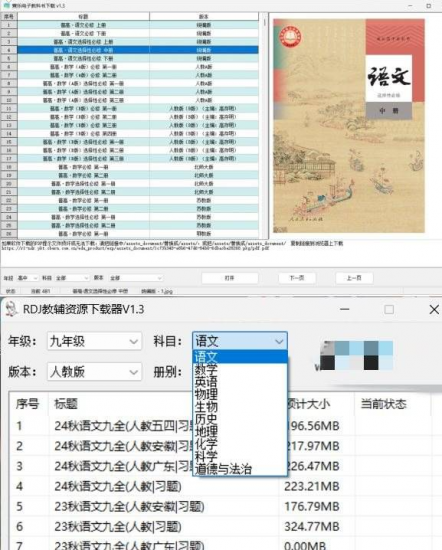Screen dimensions: 442x550
Task: Click the RDJ downloader app icon in title bar
Action: 12,309
